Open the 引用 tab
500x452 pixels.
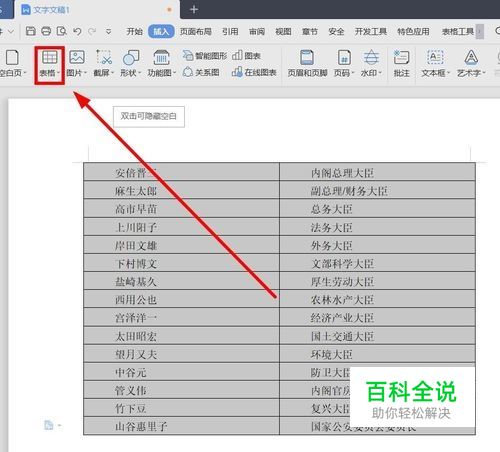pyautogui.click(x=230, y=32)
